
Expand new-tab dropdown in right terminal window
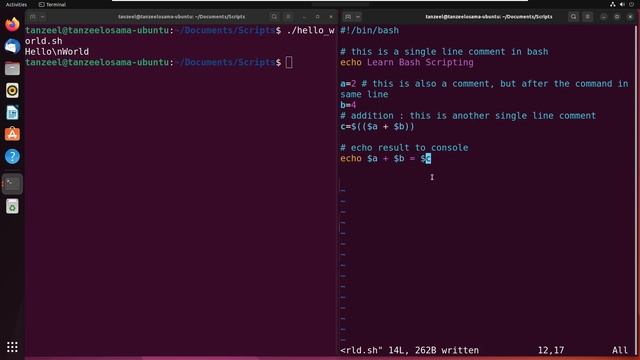point(358,17)
